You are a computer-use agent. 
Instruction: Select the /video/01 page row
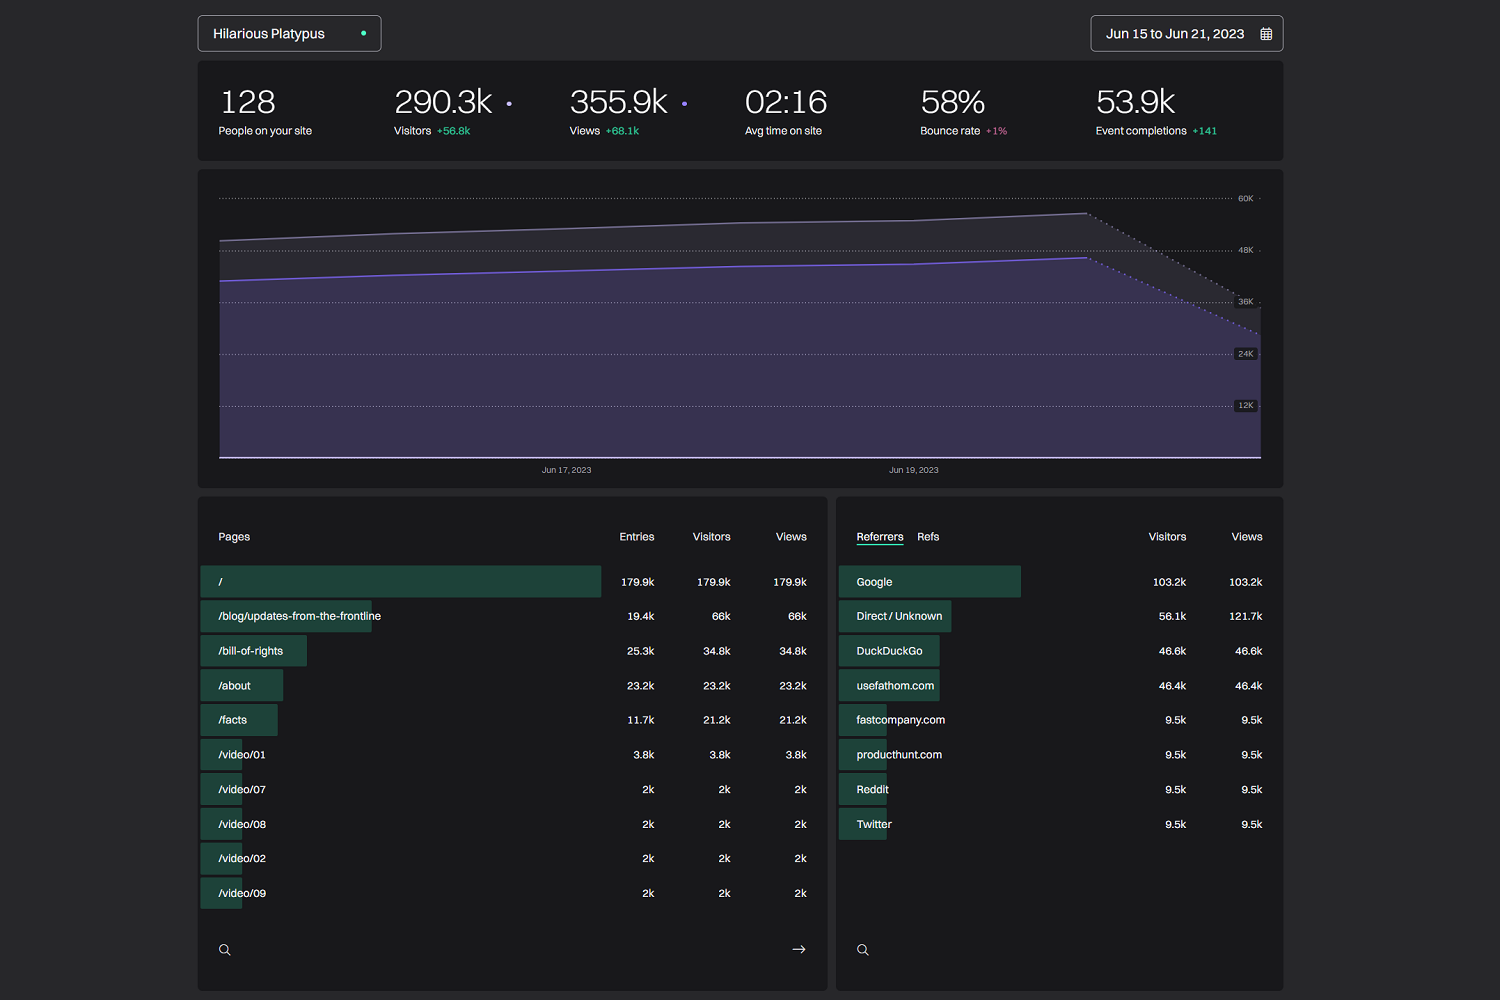512,755
